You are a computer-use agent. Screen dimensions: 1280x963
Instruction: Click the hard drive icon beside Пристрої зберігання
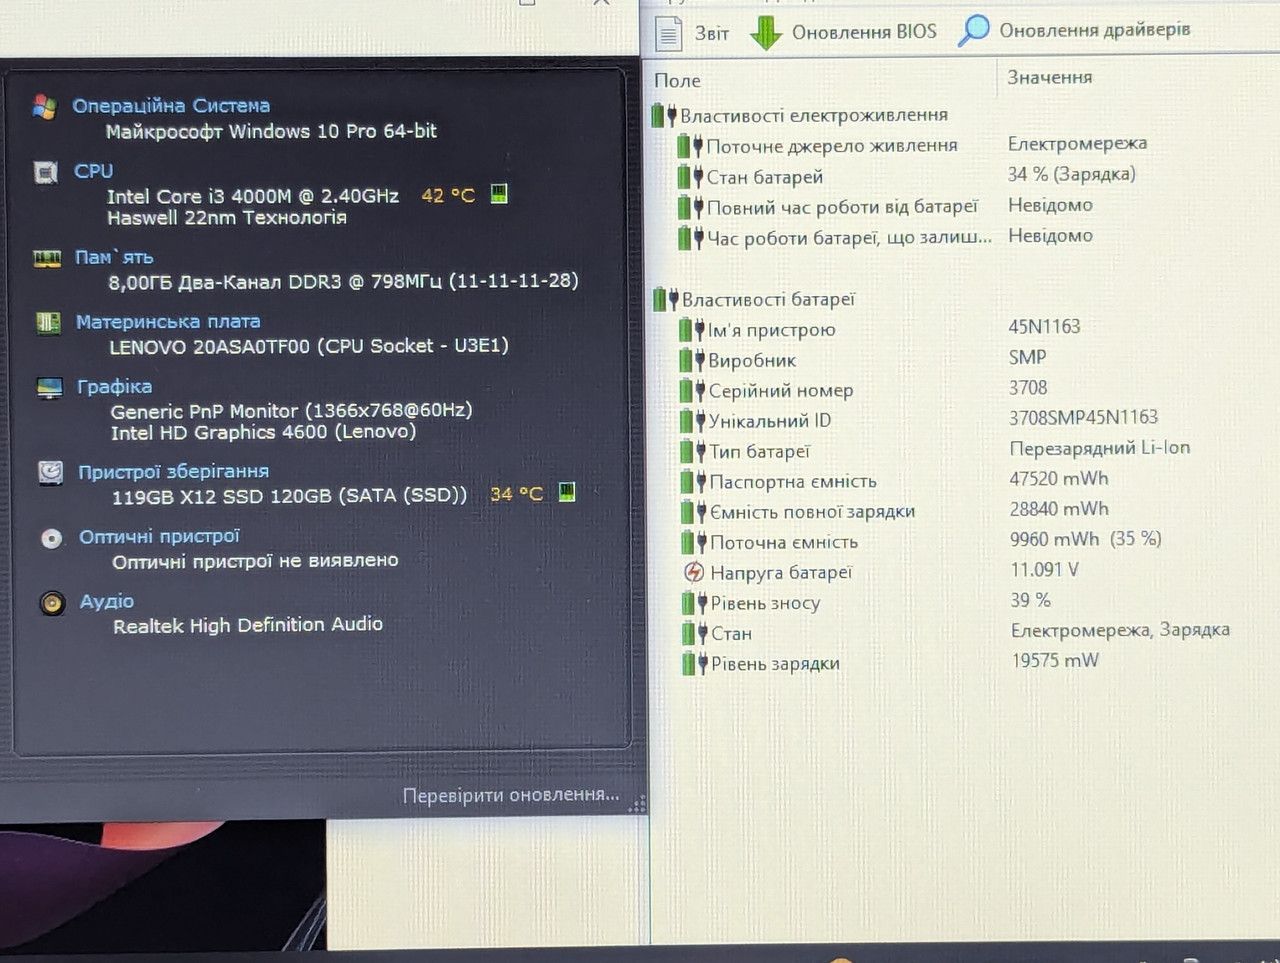tap(50, 473)
